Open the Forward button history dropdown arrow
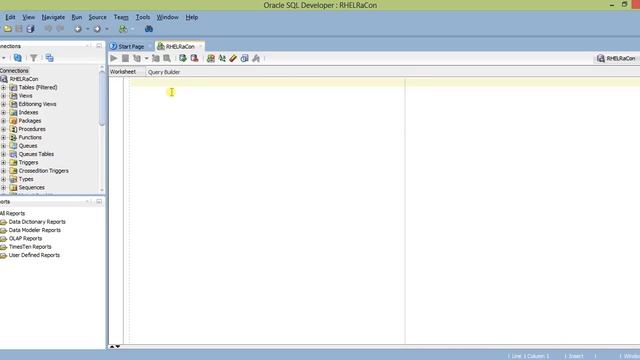This screenshot has width=640, height=360. [x=107, y=29]
